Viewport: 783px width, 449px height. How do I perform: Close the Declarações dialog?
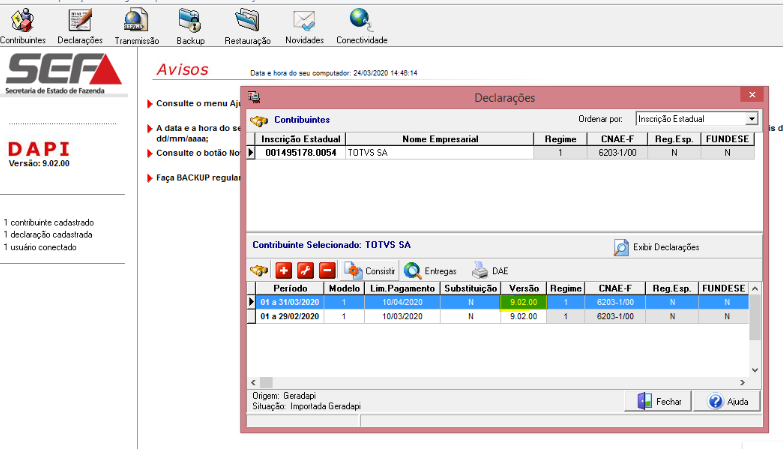[x=752, y=95]
